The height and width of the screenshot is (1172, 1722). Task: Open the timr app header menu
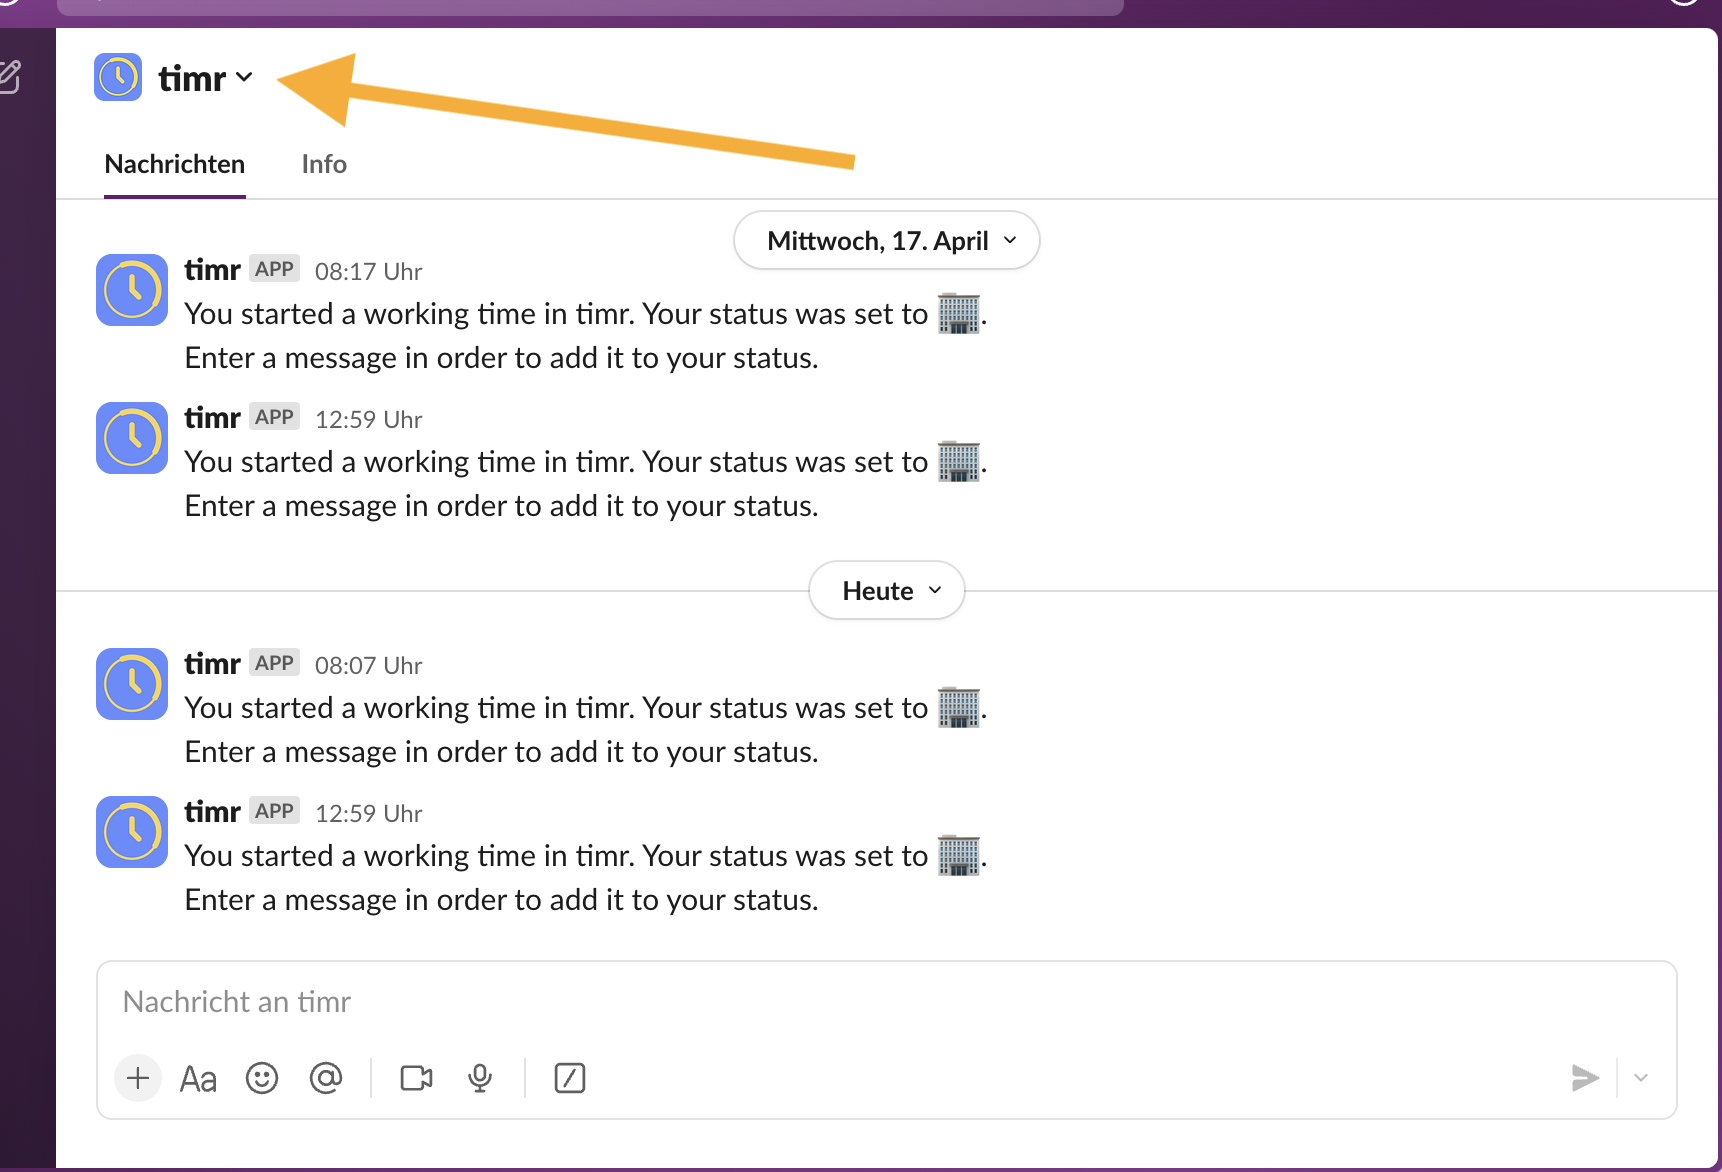[x=205, y=78]
